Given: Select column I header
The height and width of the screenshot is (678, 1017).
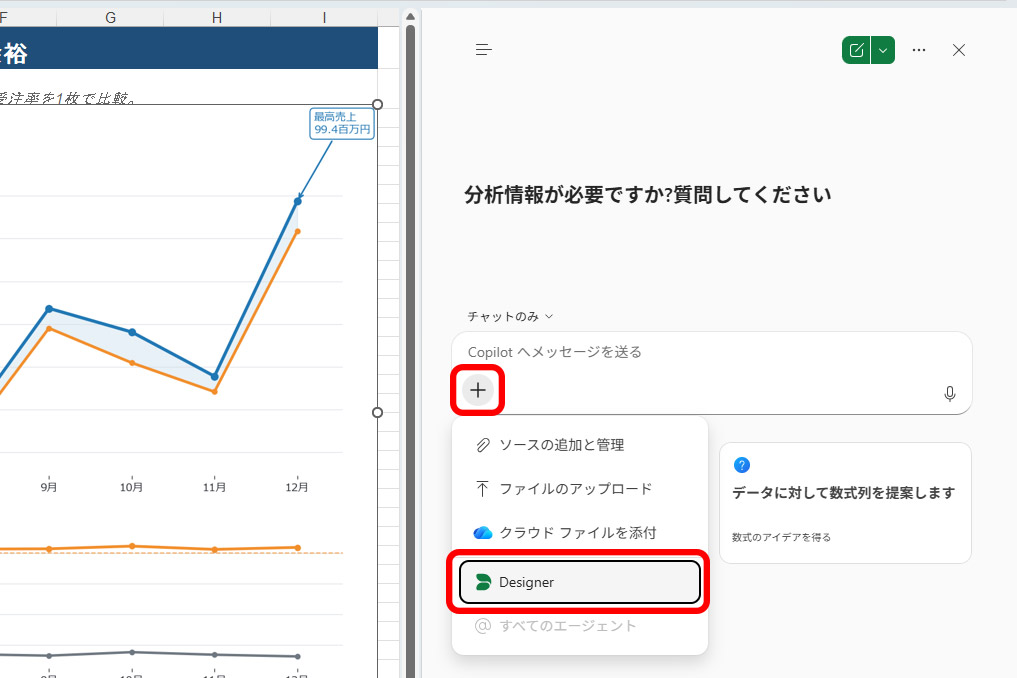Looking at the screenshot, I should pos(324,18).
